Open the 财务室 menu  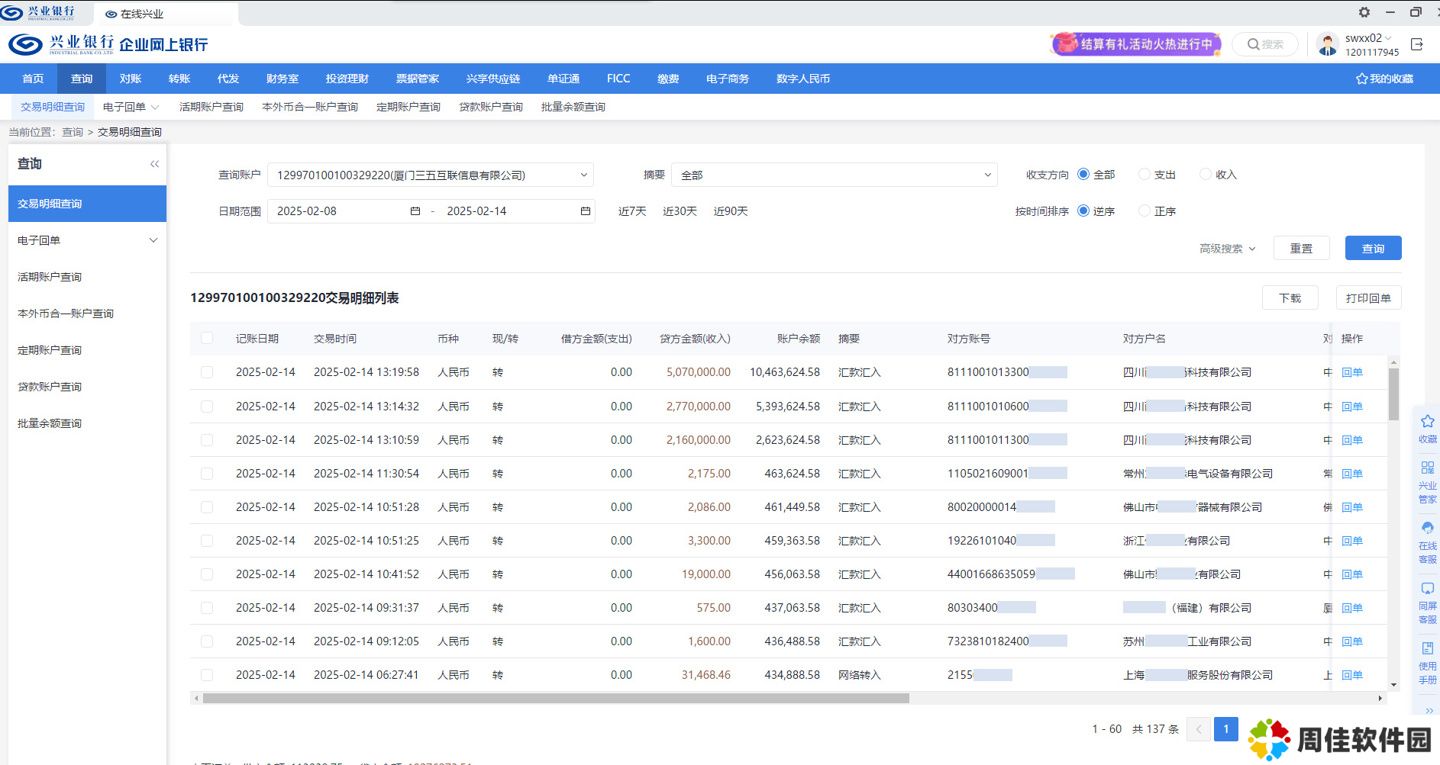pyautogui.click(x=282, y=79)
